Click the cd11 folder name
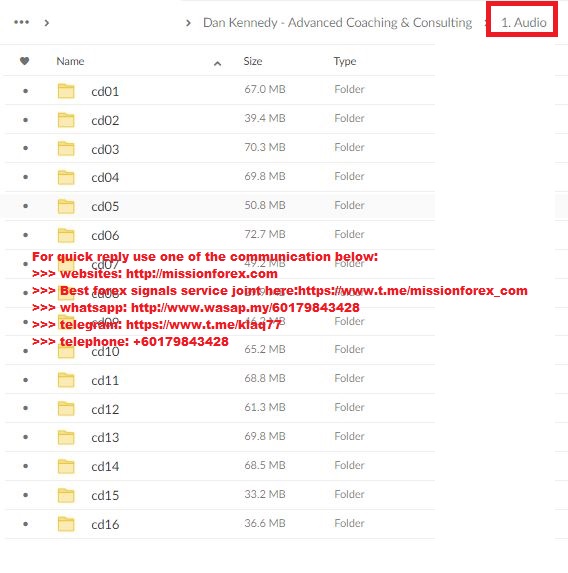The image size is (568, 573). pos(105,380)
